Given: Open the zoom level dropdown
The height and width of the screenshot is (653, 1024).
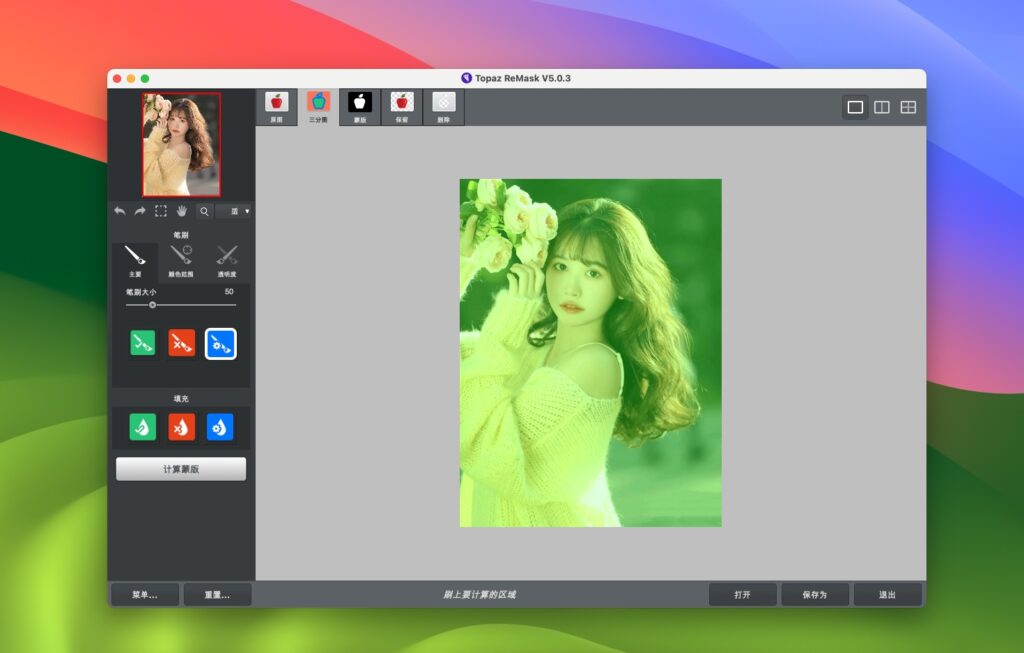Looking at the screenshot, I should (x=234, y=211).
